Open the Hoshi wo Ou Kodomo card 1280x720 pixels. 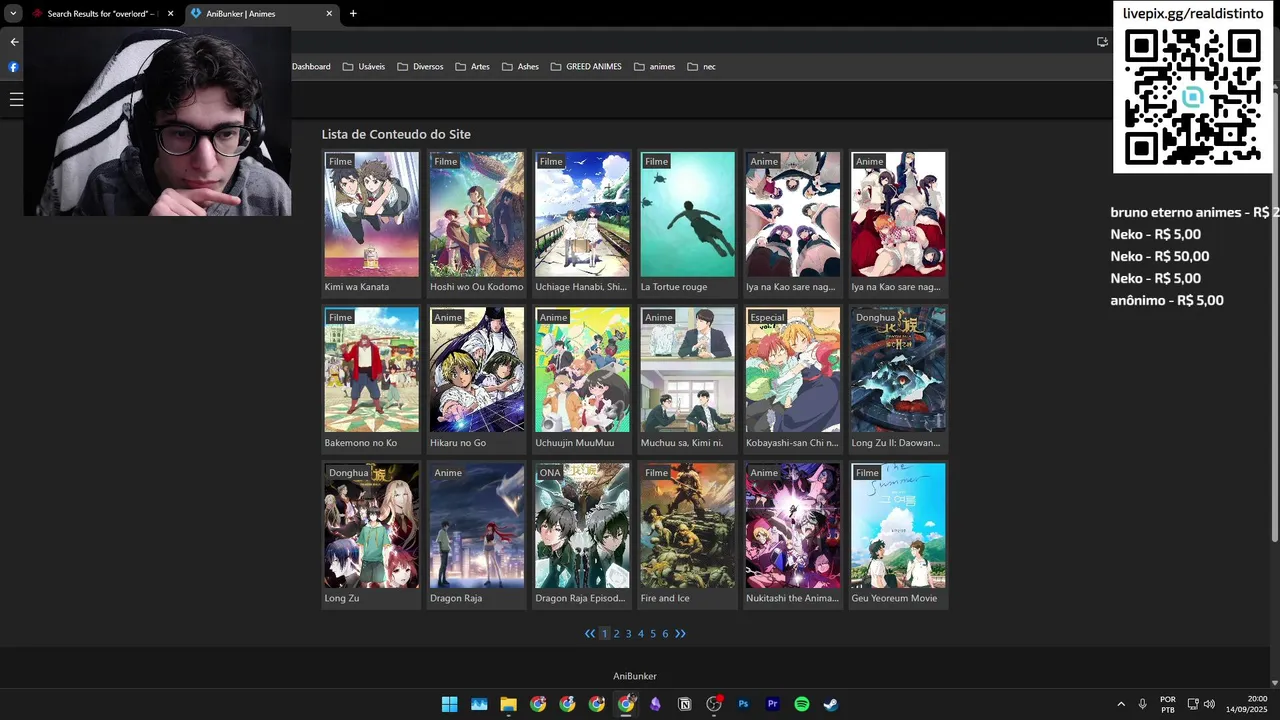coord(477,224)
